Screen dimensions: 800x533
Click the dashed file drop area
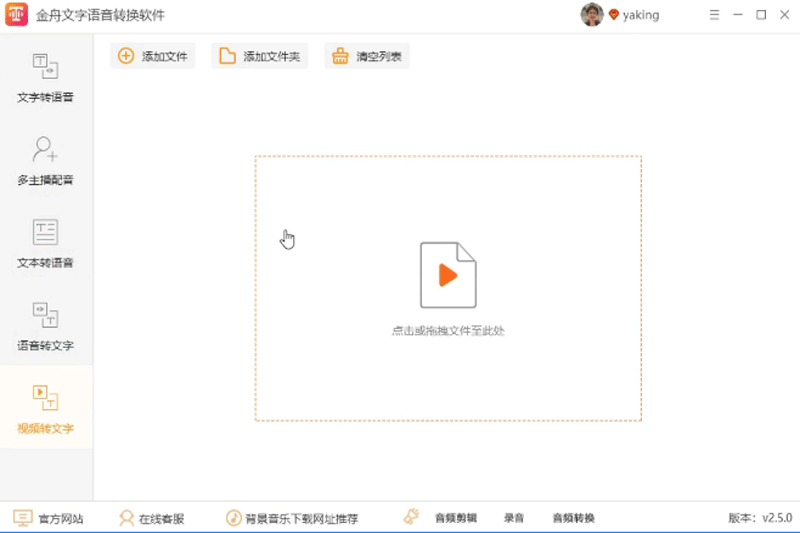(448, 380)
